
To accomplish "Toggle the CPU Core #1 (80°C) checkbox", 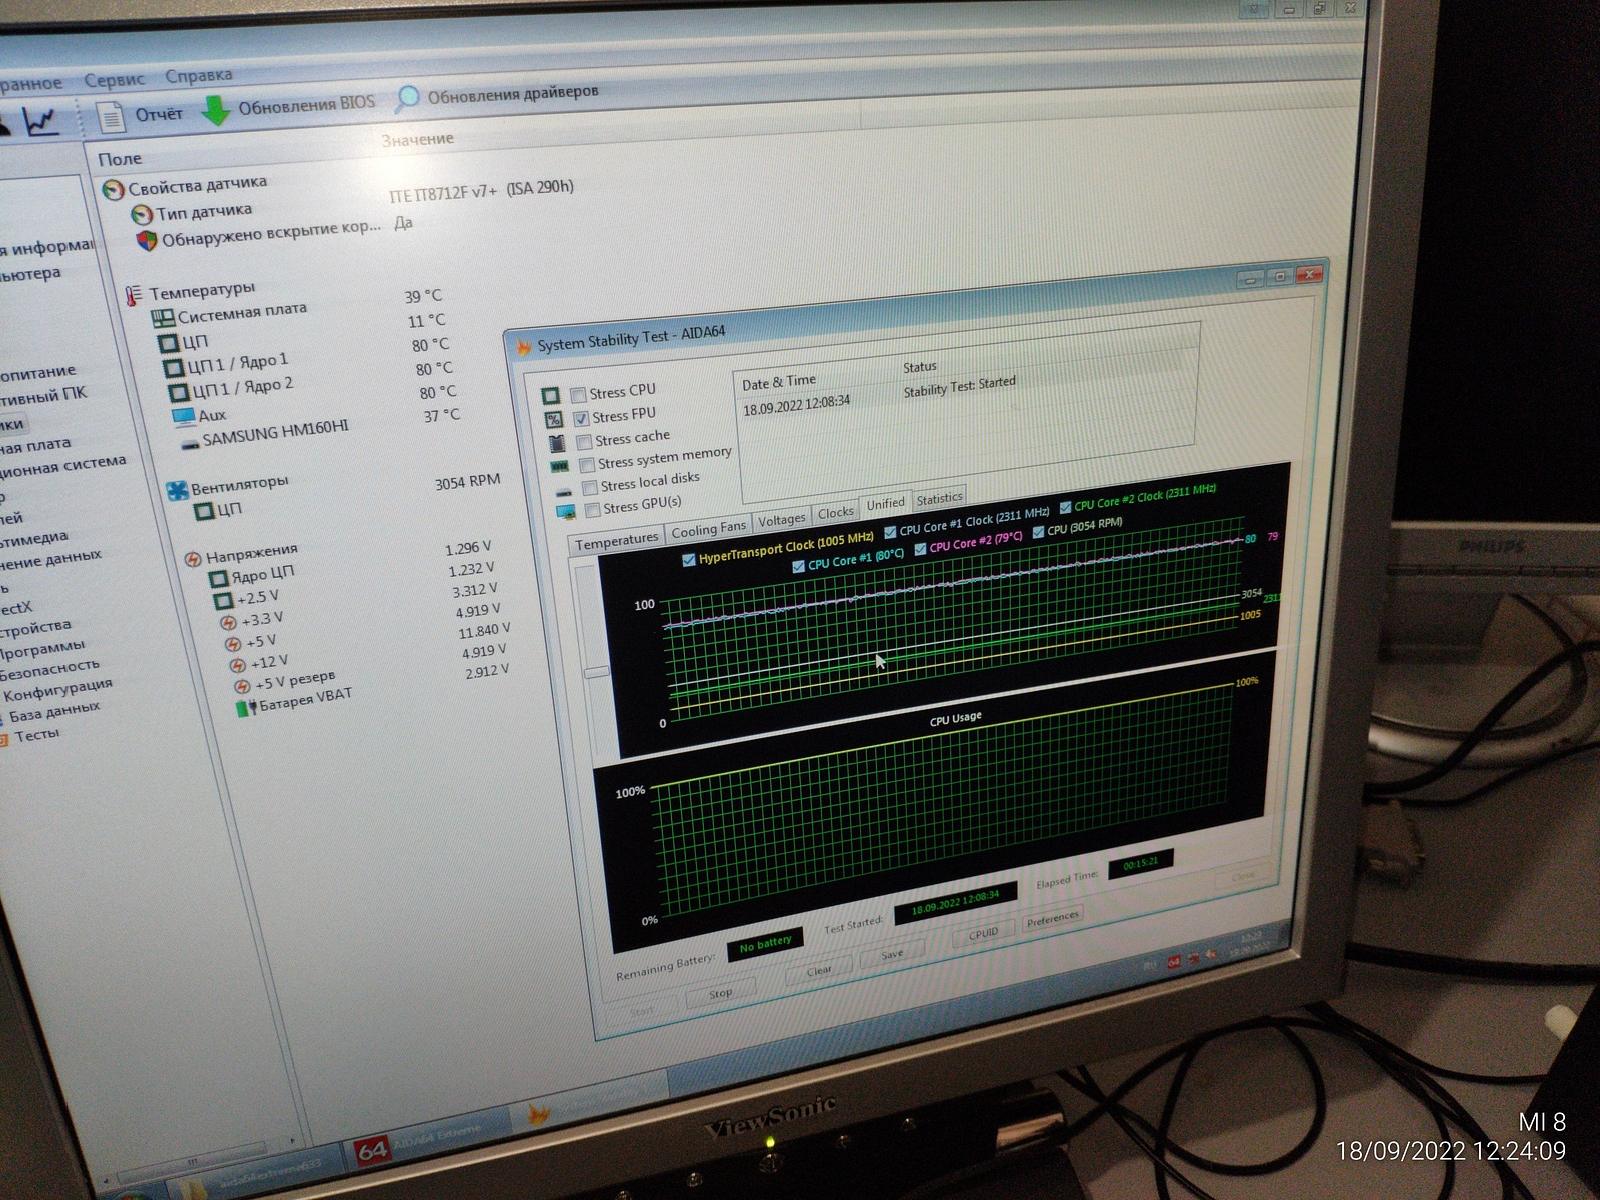I will point(798,567).
